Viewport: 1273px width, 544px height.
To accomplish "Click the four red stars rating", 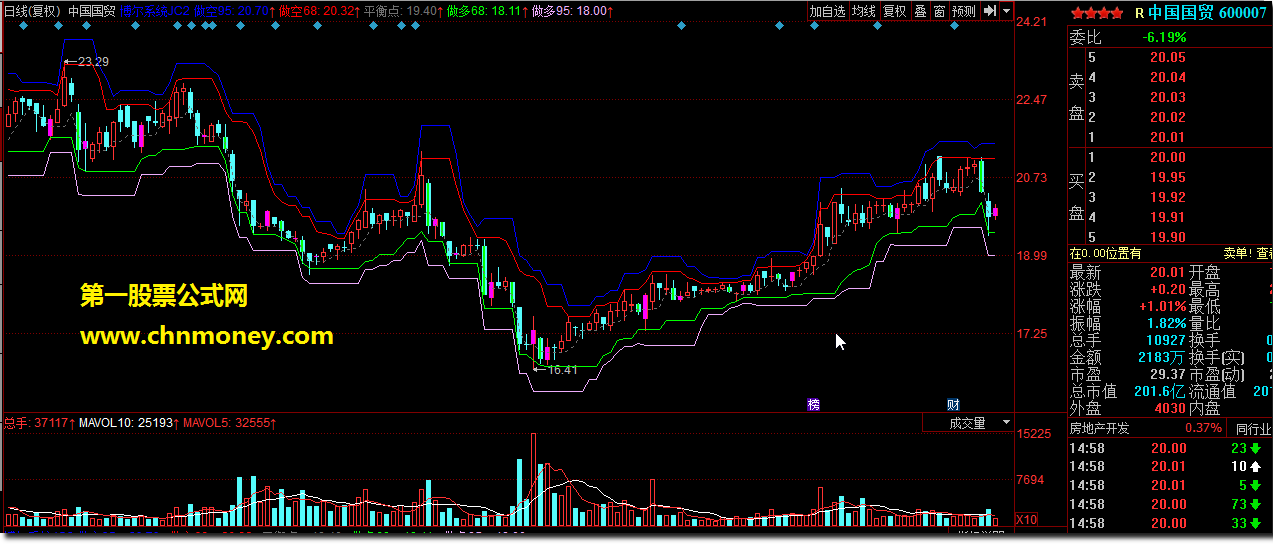I will (x=1097, y=13).
